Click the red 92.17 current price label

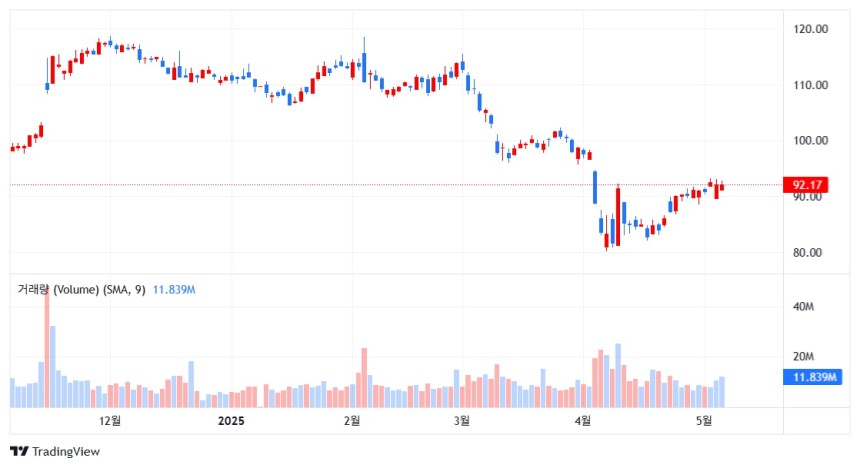[x=806, y=185]
